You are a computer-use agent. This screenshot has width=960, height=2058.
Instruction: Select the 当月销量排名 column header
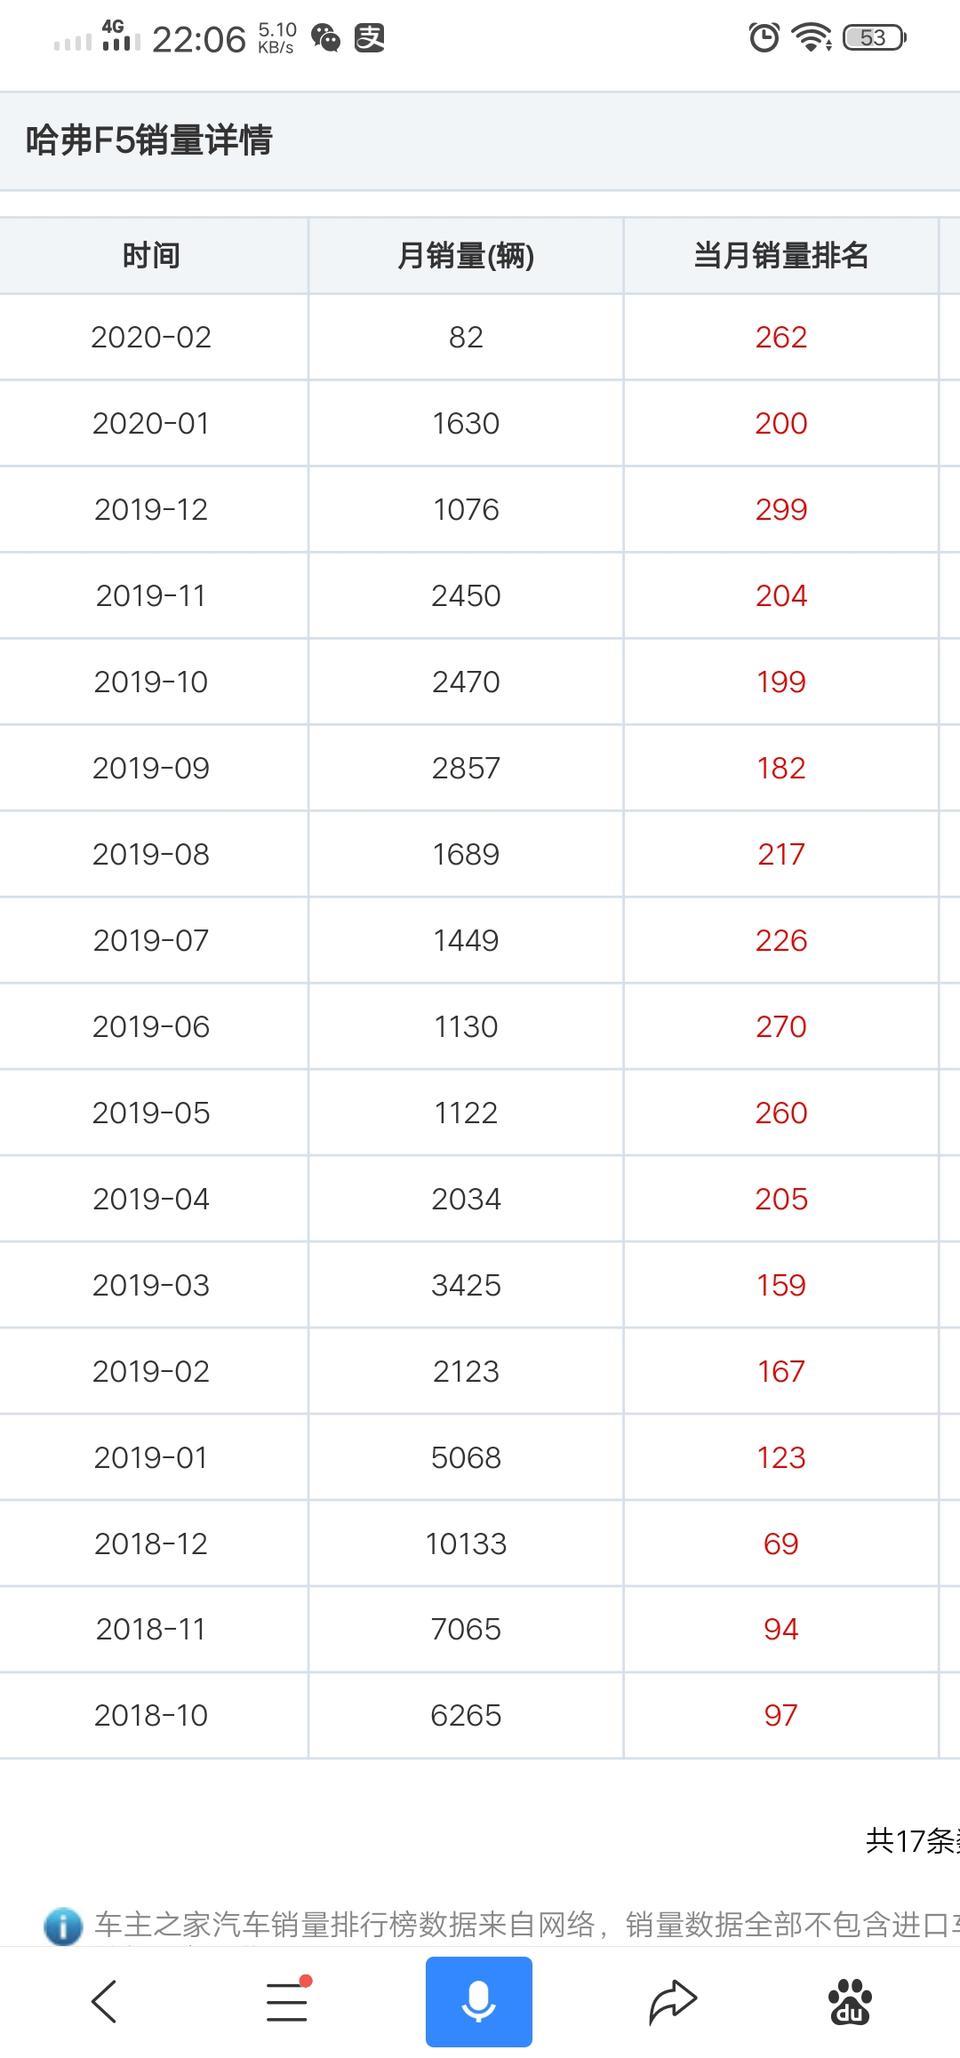pos(781,256)
